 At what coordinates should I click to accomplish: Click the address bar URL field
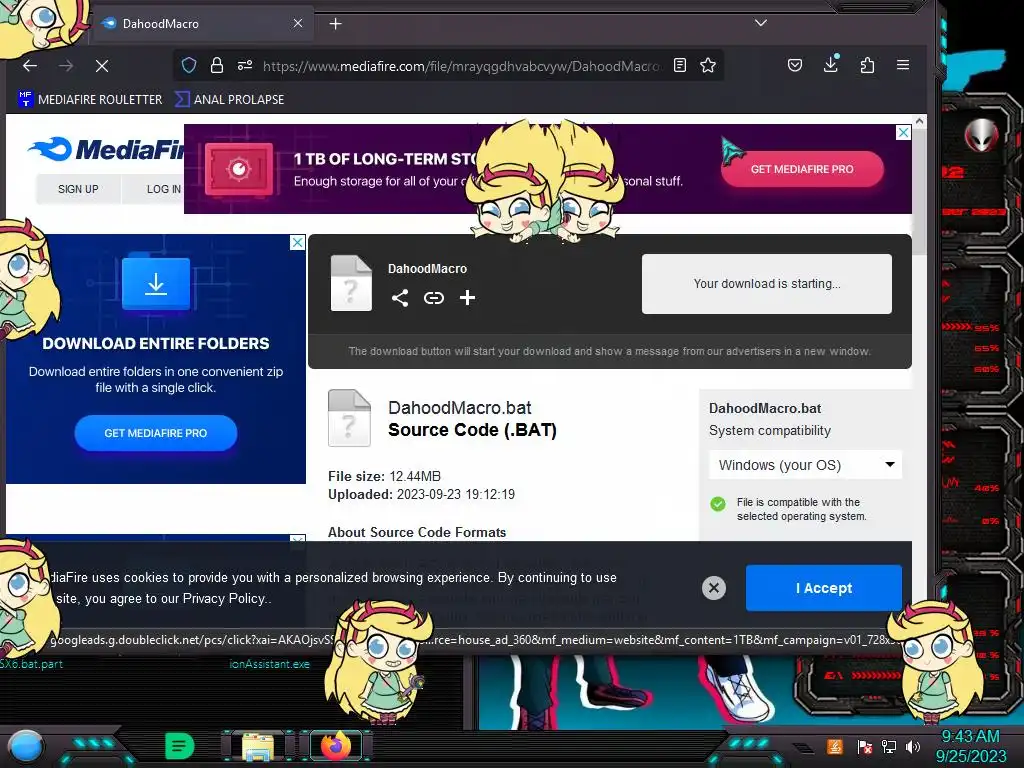pos(460,65)
